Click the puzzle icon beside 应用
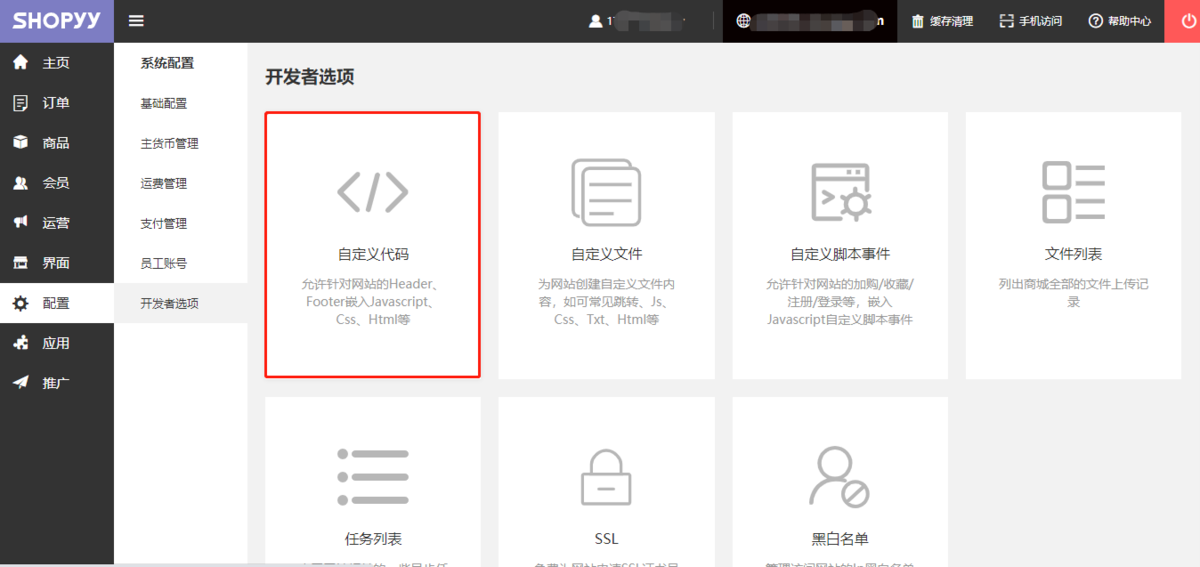 click(x=20, y=342)
